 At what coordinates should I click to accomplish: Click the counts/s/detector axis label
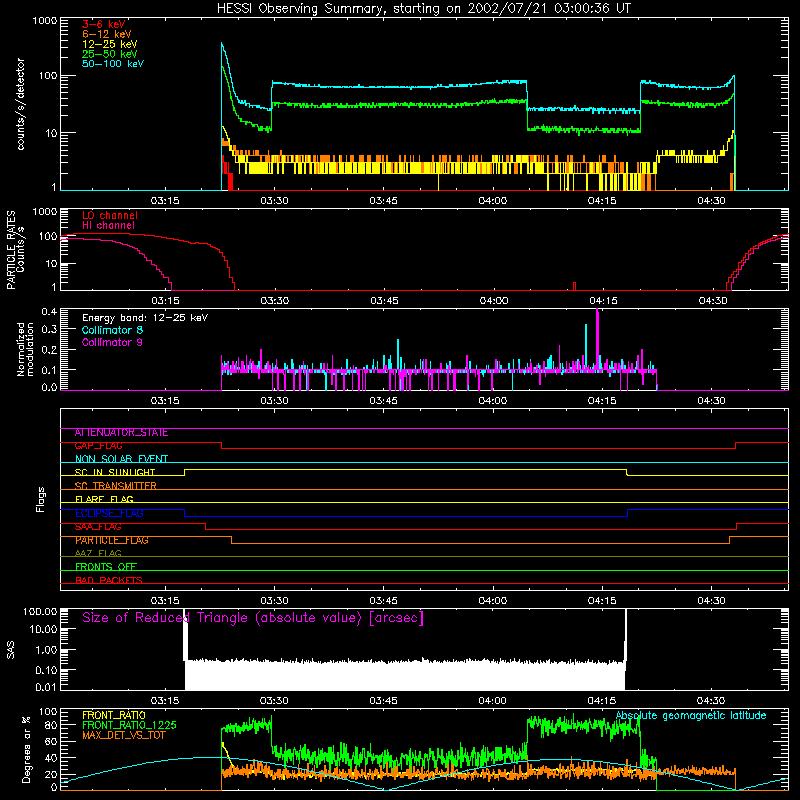21,104
